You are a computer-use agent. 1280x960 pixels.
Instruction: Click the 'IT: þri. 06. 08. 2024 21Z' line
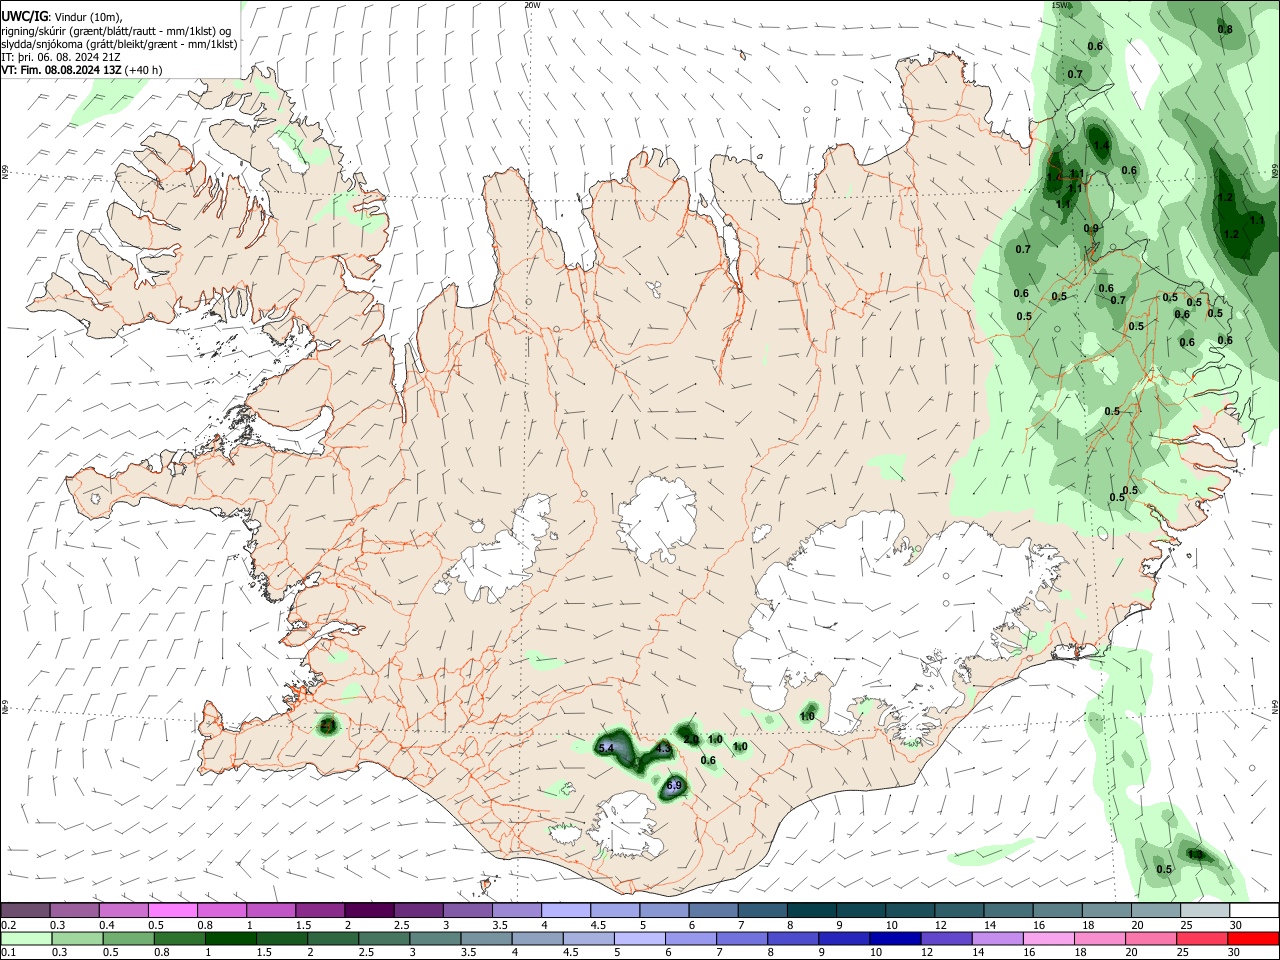[x=62, y=57]
